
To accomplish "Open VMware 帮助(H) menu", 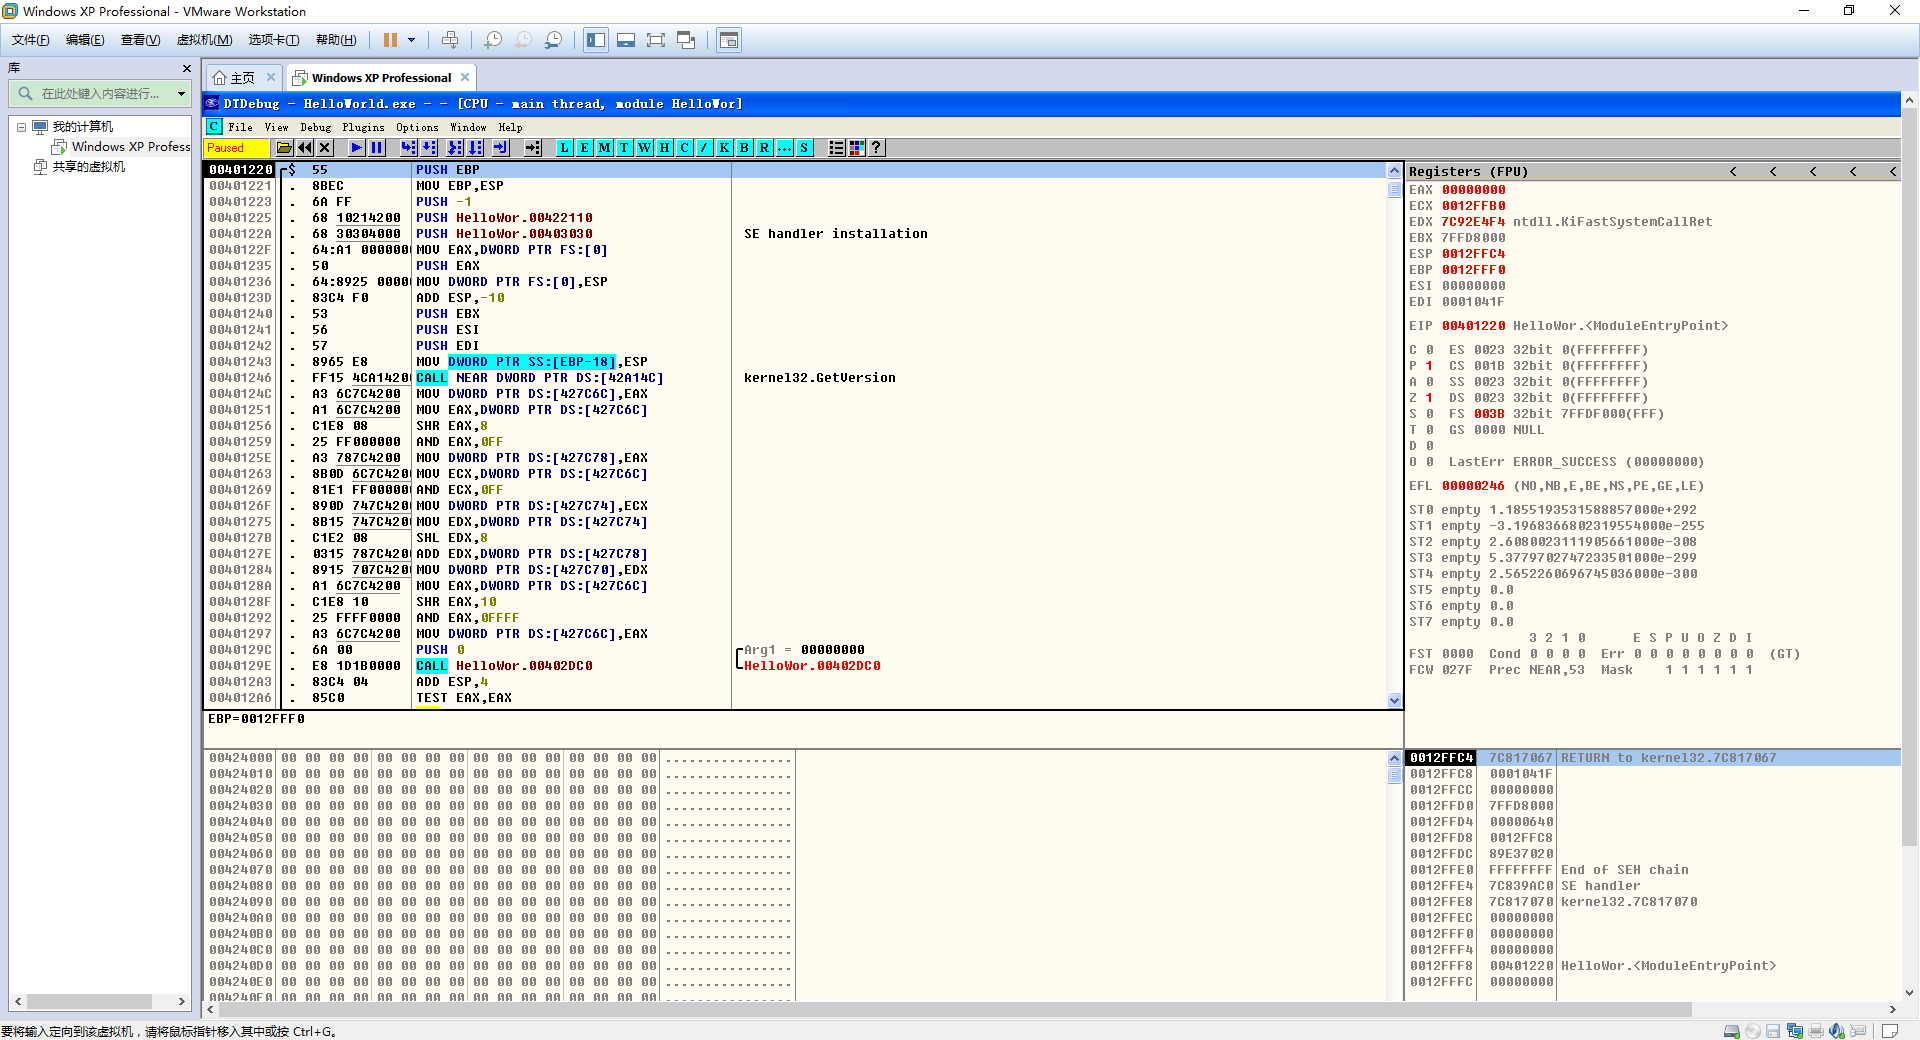I will (336, 40).
